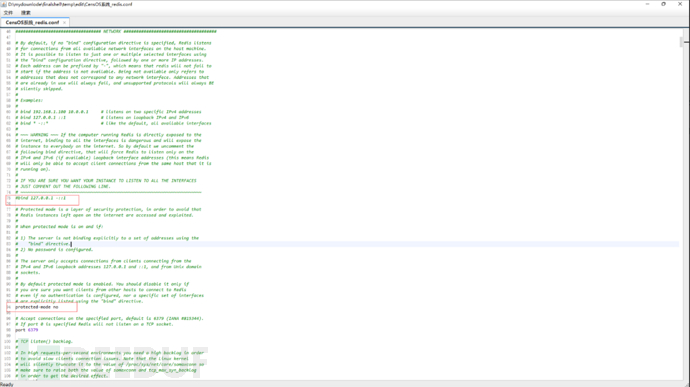Click the '# TCP listen() backlog.' line
This screenshot has width=690, height=387.
44,341
